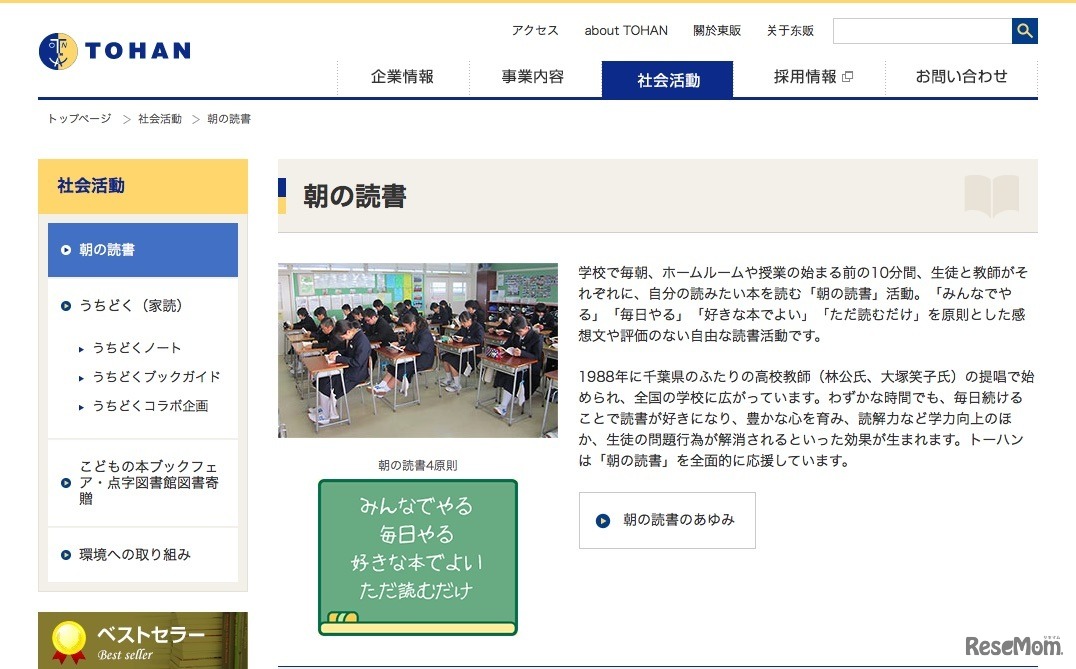
Task: Expand the うちどくノート sub-item triangle
Action: click(x=81, y=349)
